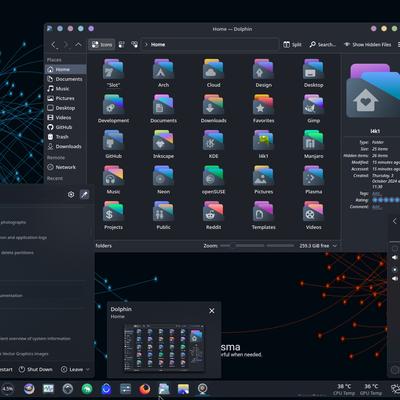Switch to Details view mode icon

click(x=134, y=45)
